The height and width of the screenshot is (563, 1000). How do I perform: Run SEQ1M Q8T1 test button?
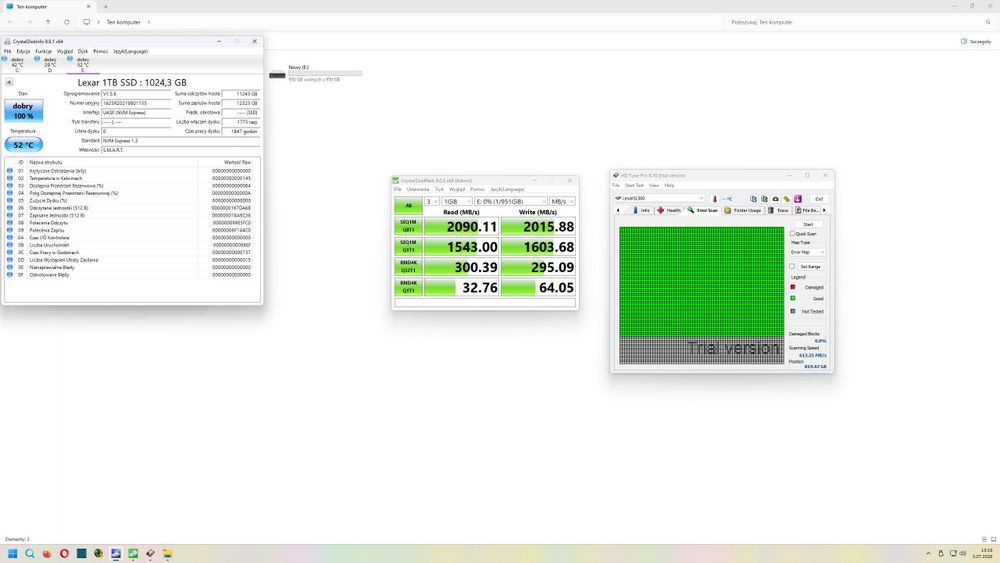[408, 226]
